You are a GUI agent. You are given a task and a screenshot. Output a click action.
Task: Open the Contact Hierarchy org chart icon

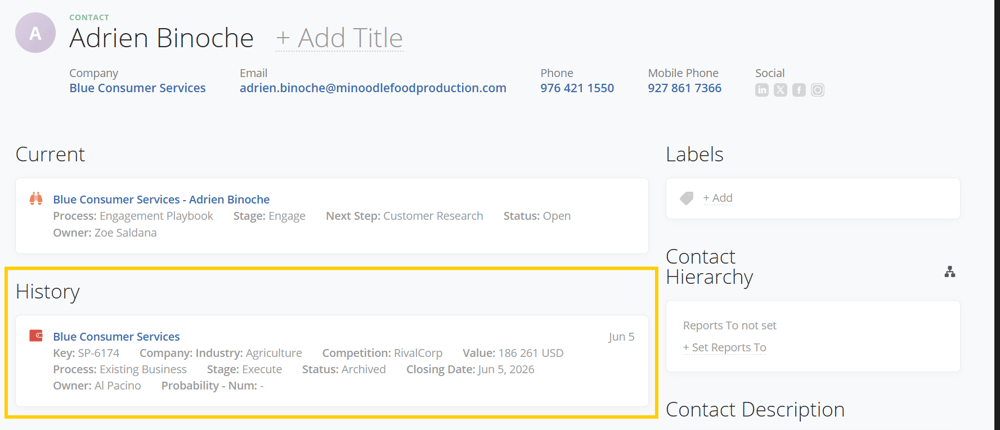point(950,272)
